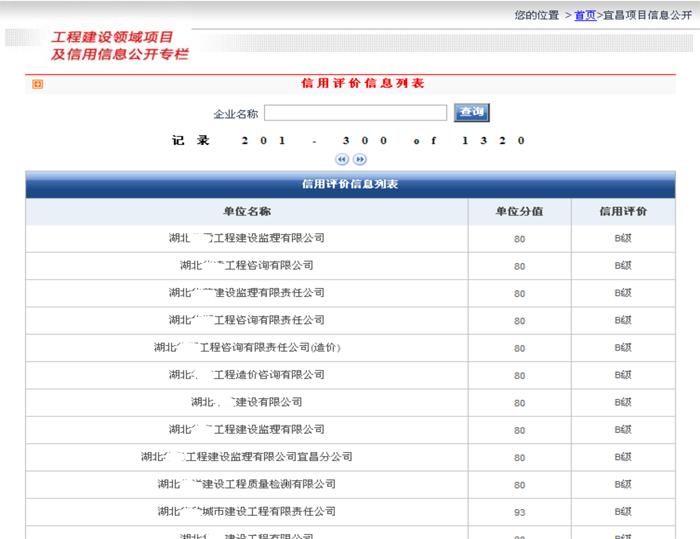Screen dimensions: 700x539
Task: Select the 单位名称 column header
Action: click(x=246, y=212)
